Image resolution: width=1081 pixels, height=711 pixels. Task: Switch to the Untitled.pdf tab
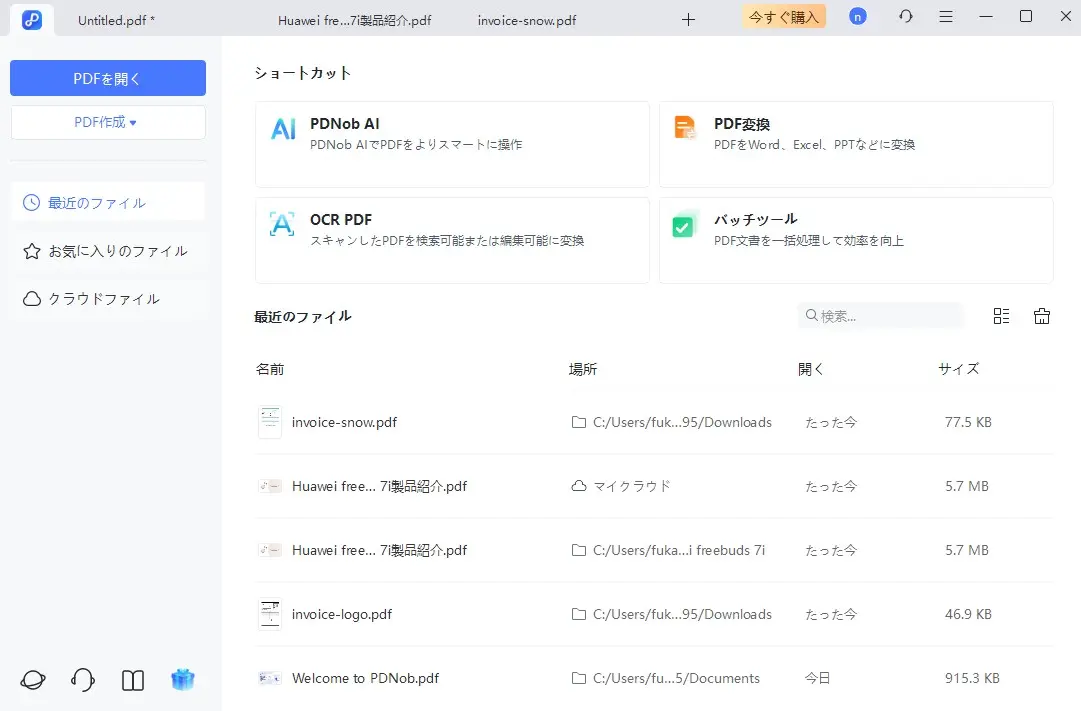pyautogui.click(x=119, y=19)
